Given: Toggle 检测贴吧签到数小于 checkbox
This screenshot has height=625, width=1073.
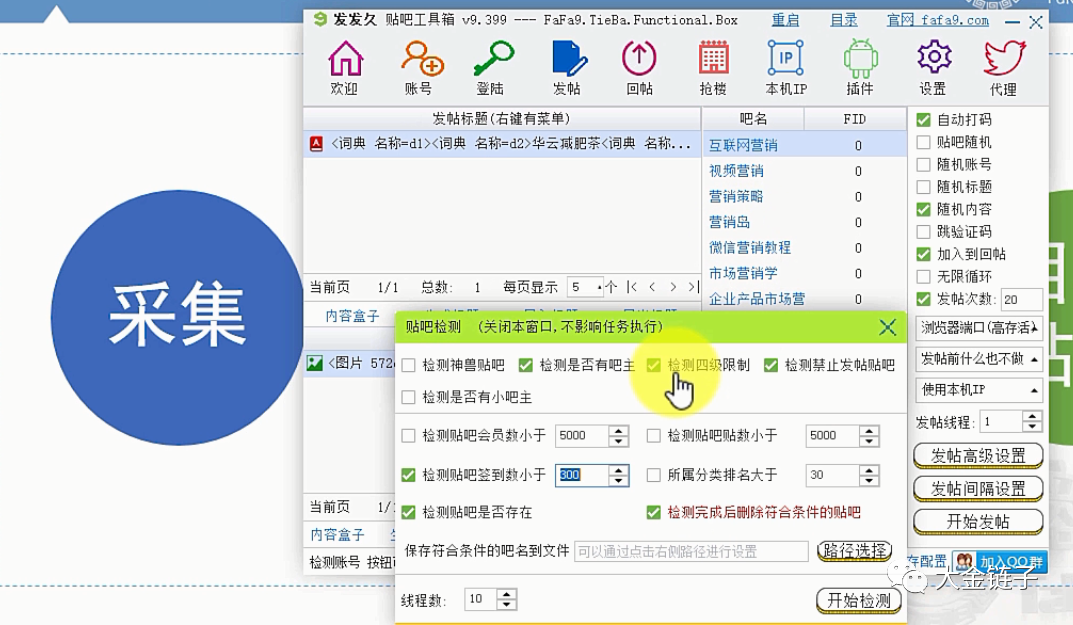Looking at the screenshot, I should click(409, 475).
